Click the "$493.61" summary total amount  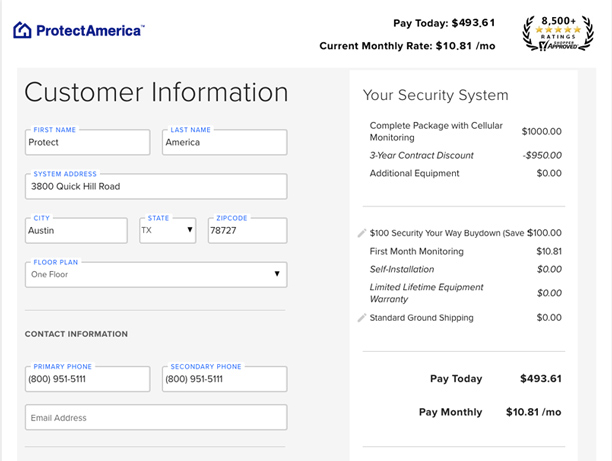[541, 378]
